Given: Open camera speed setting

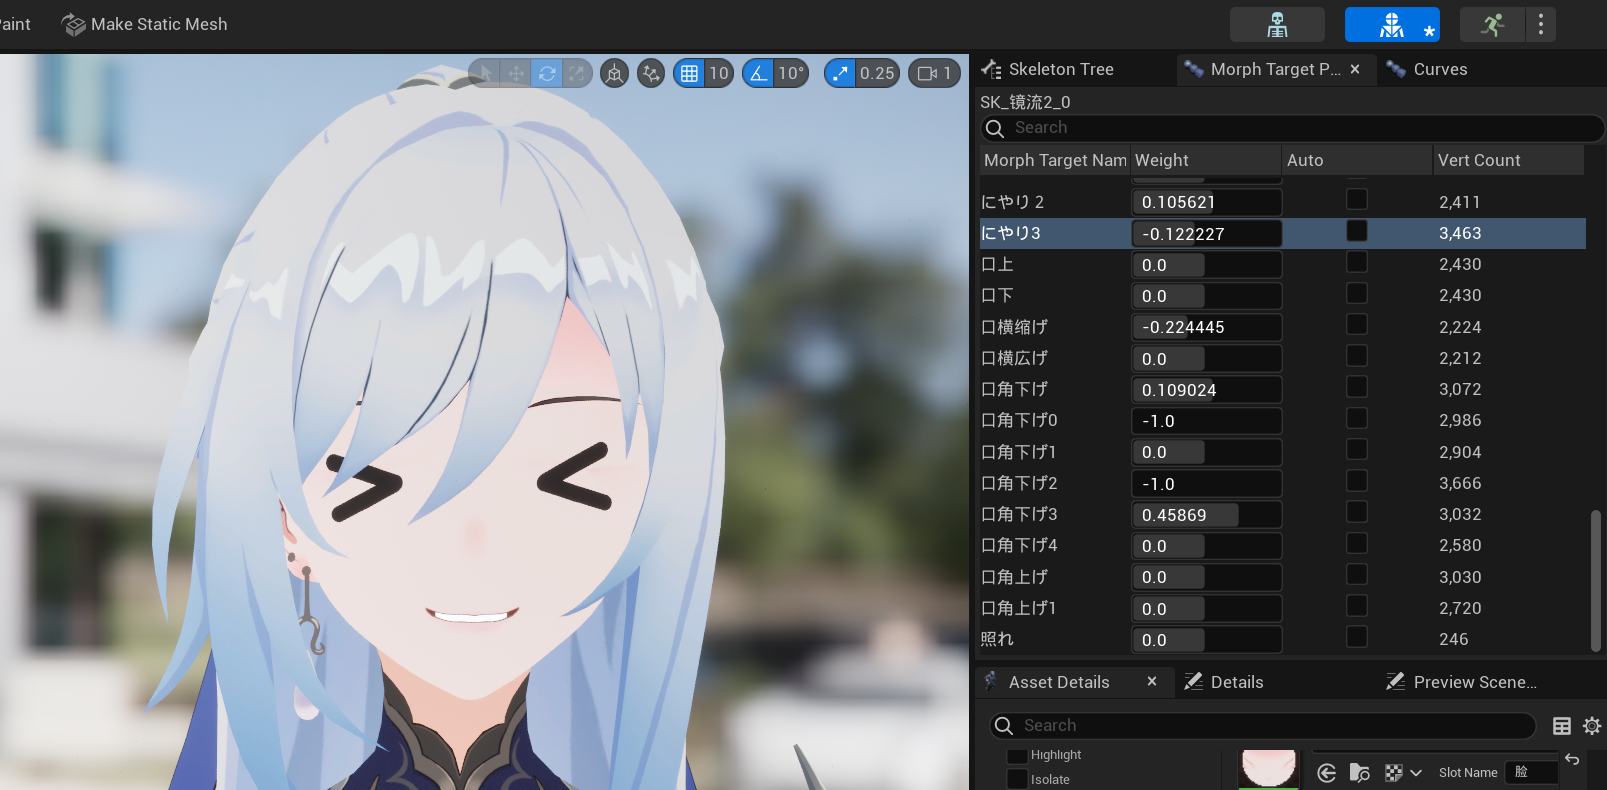Looking at the screenshot, I should point(934,73).
